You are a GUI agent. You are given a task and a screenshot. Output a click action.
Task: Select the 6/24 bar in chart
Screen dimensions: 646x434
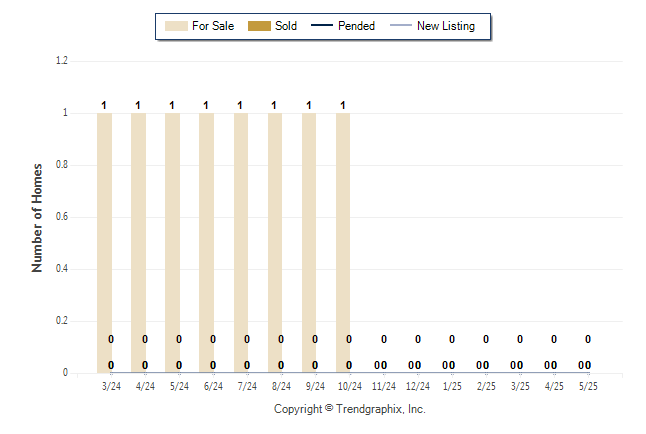click(207, 242)
